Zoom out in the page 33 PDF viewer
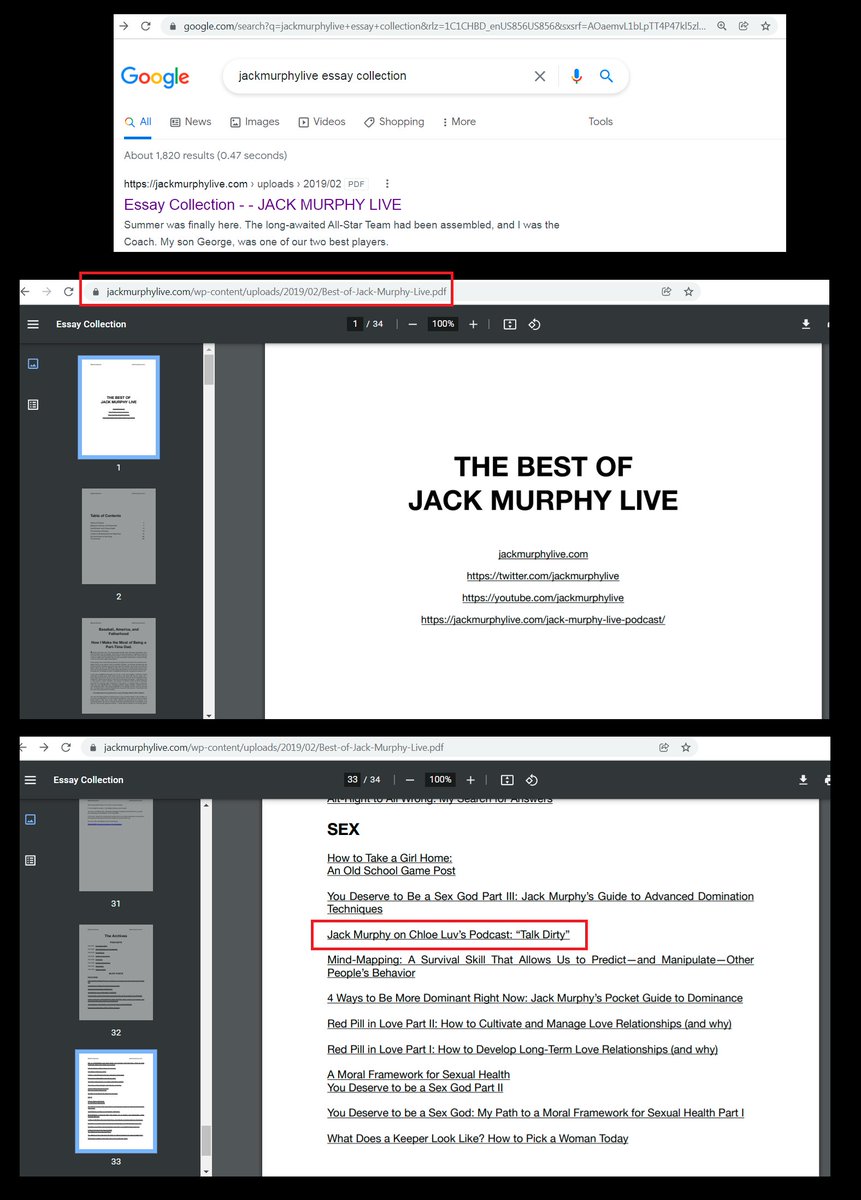The width and height of the screenshot is (861, 1200). coord(410,780)
